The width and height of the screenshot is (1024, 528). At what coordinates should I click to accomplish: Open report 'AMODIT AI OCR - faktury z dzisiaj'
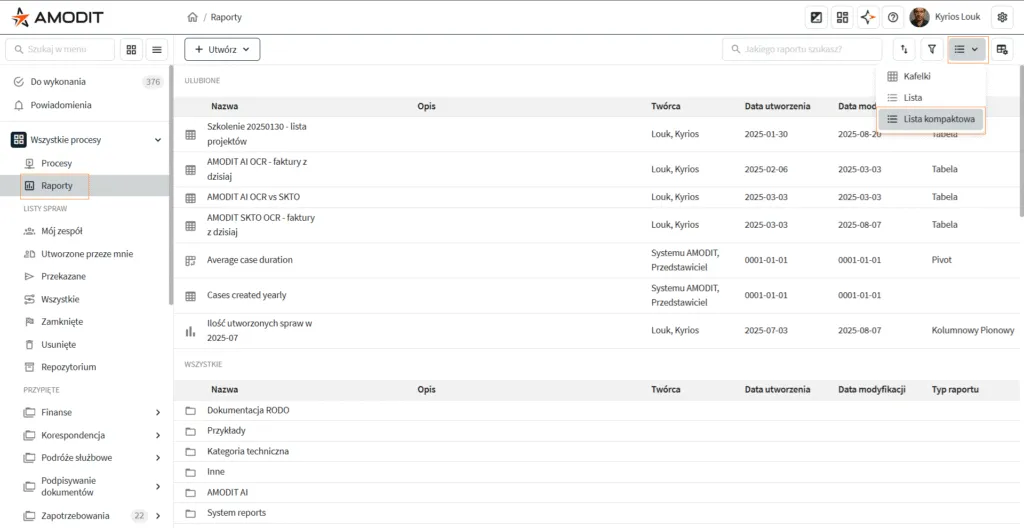(x=257, y=169)
